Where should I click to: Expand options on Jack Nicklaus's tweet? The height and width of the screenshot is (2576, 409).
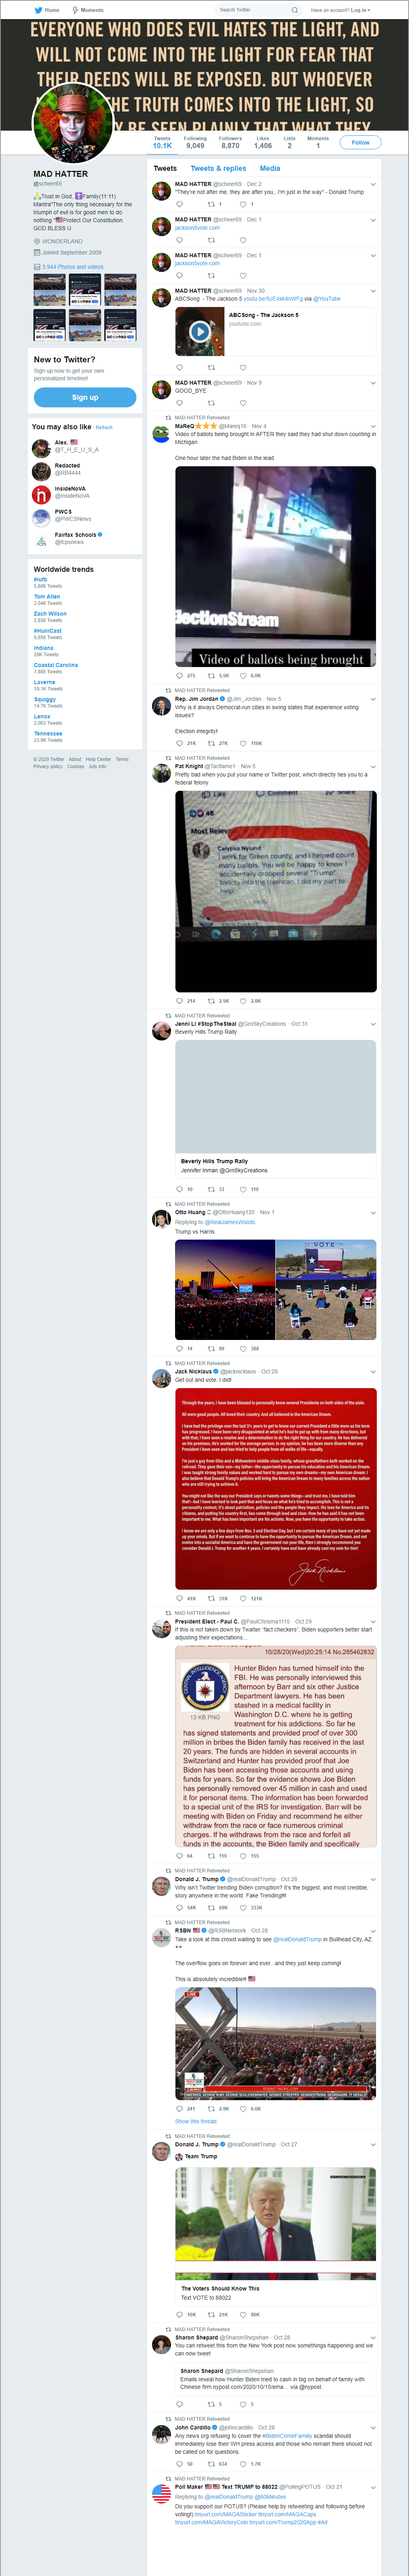pos(373,1372)
